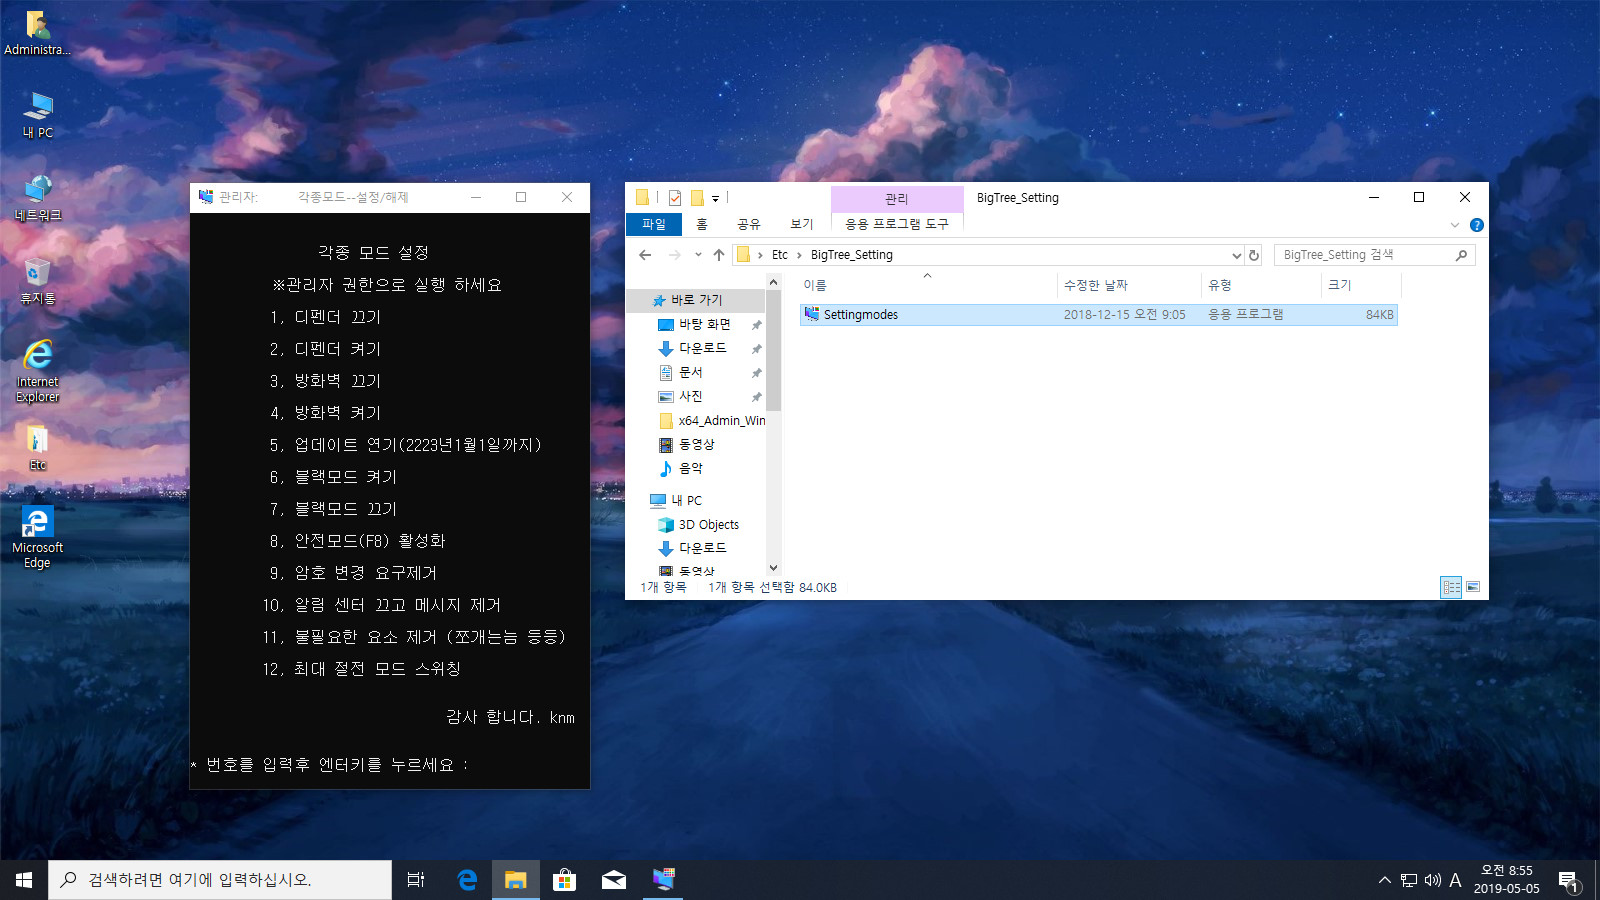Screen dimensions: 1600x900
Task: Switch to Settingmodes app on taskbar
Action: [x=663, y=880]
